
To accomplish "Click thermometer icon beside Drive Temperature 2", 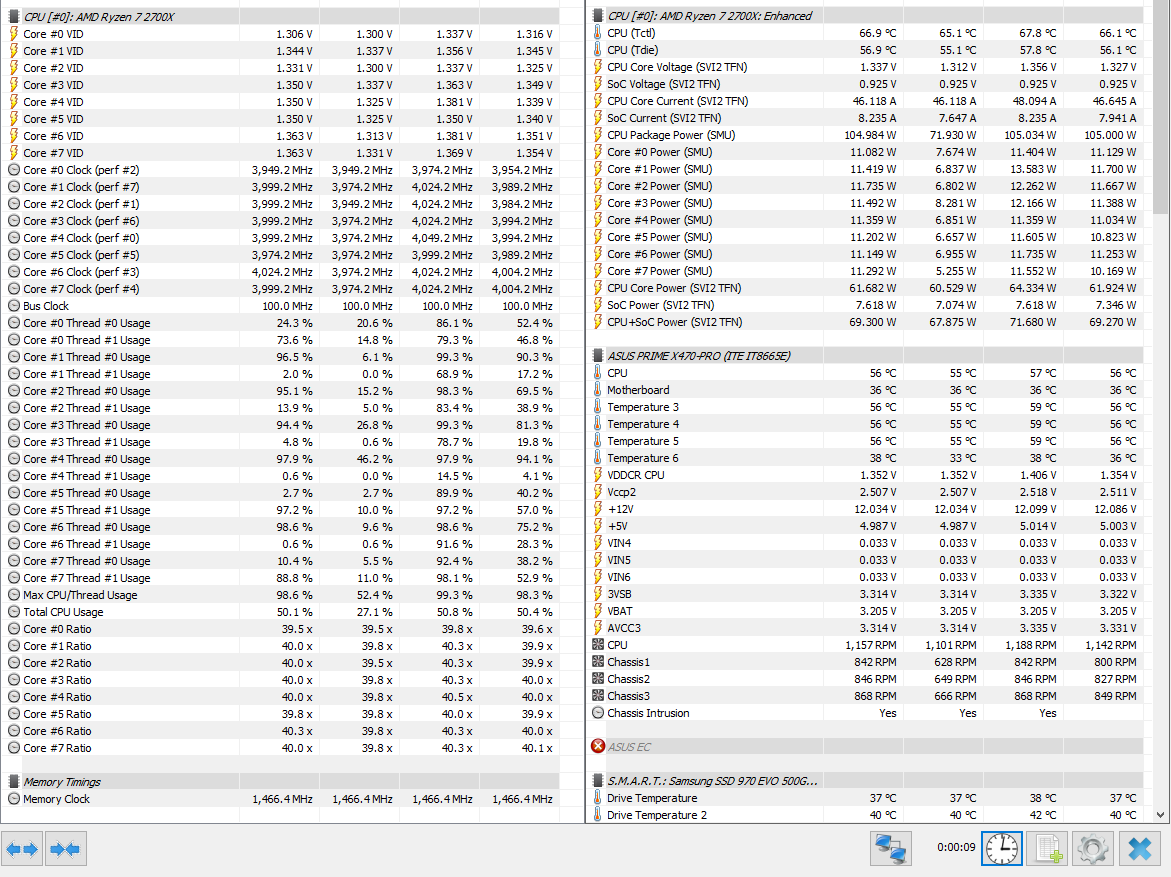I will pyautogui.click(x=597, y=814).
